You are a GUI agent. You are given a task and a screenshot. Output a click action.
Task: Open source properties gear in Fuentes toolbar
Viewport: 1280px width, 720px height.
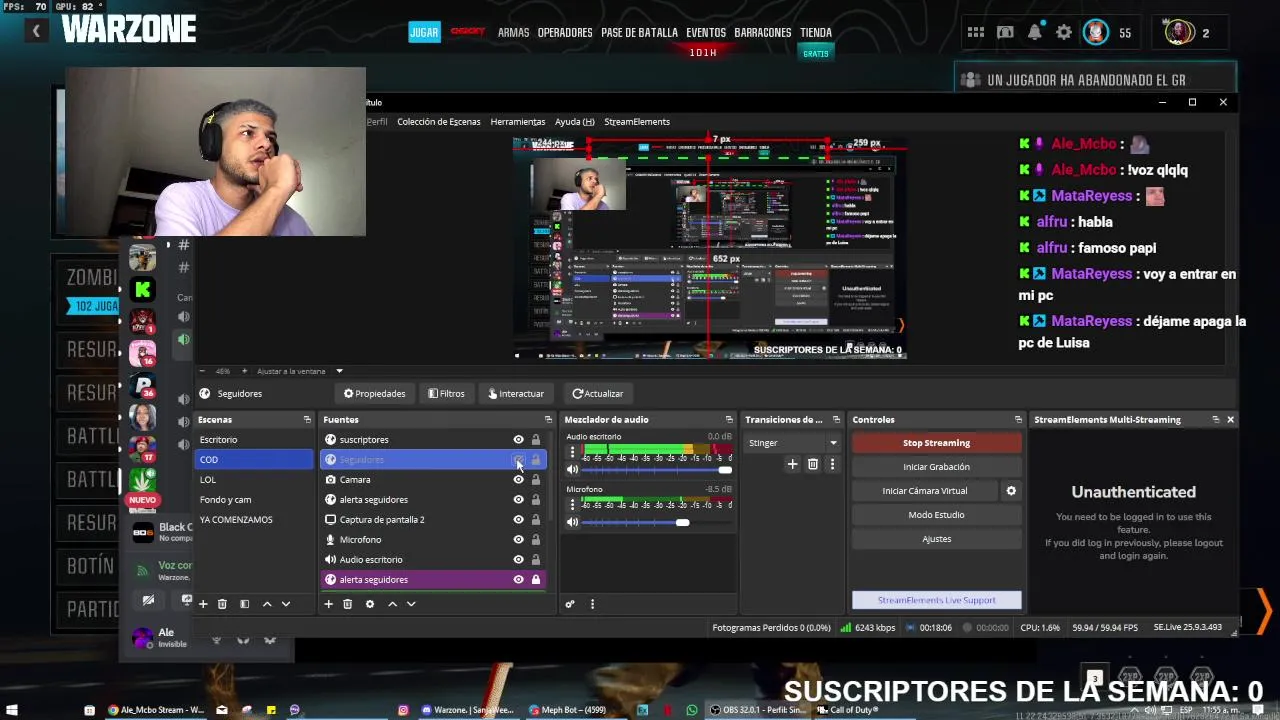(370, 604)
